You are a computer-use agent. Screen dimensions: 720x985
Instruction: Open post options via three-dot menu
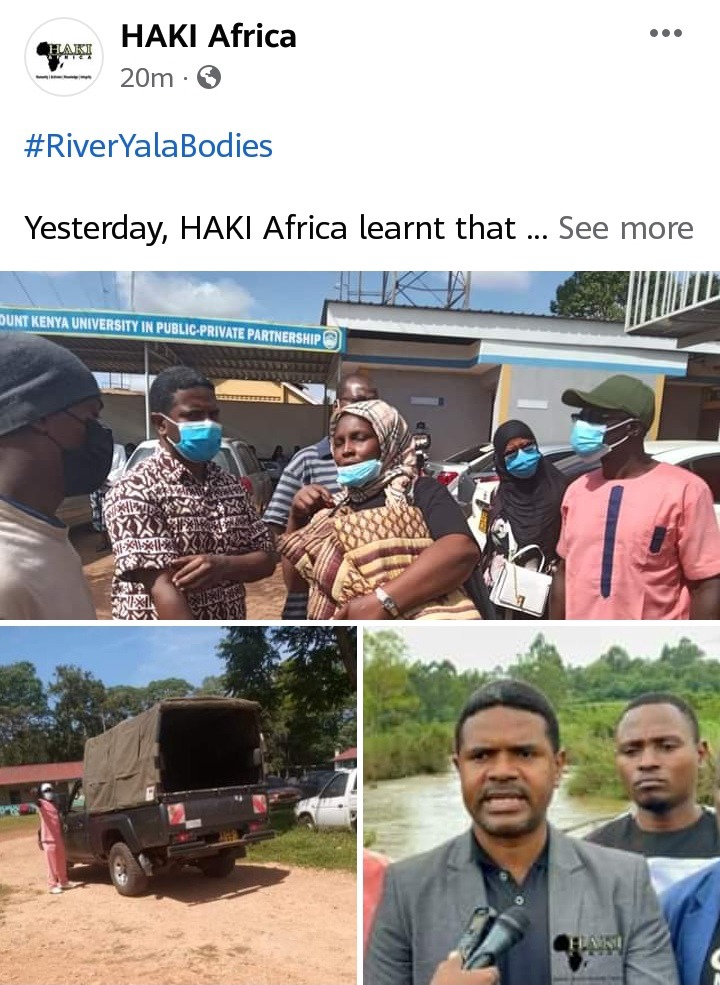click(x=666, y=33)
